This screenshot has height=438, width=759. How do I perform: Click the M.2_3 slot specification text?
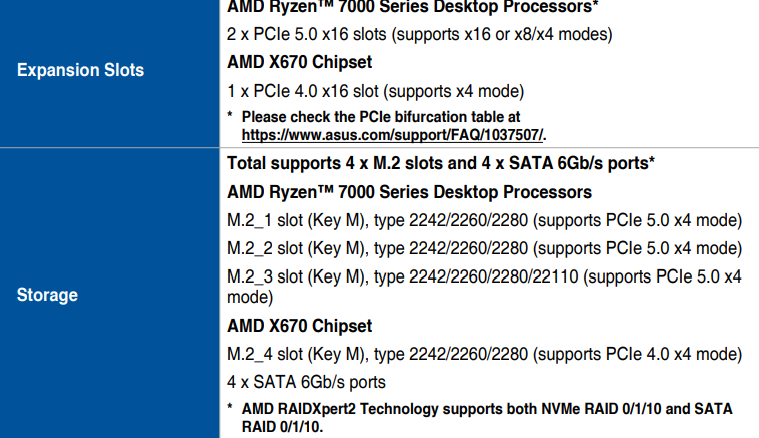(485, 287)
